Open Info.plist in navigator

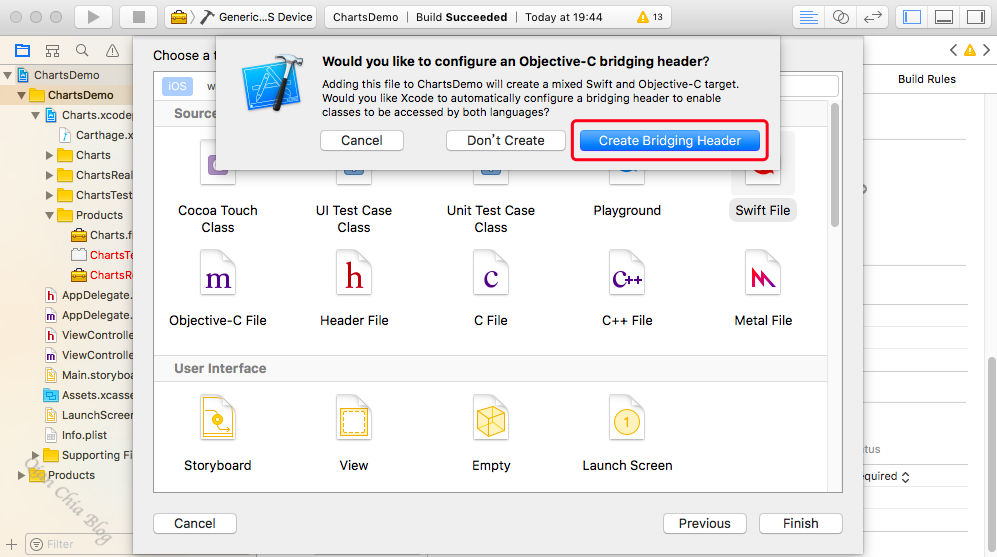coord(76,435)
